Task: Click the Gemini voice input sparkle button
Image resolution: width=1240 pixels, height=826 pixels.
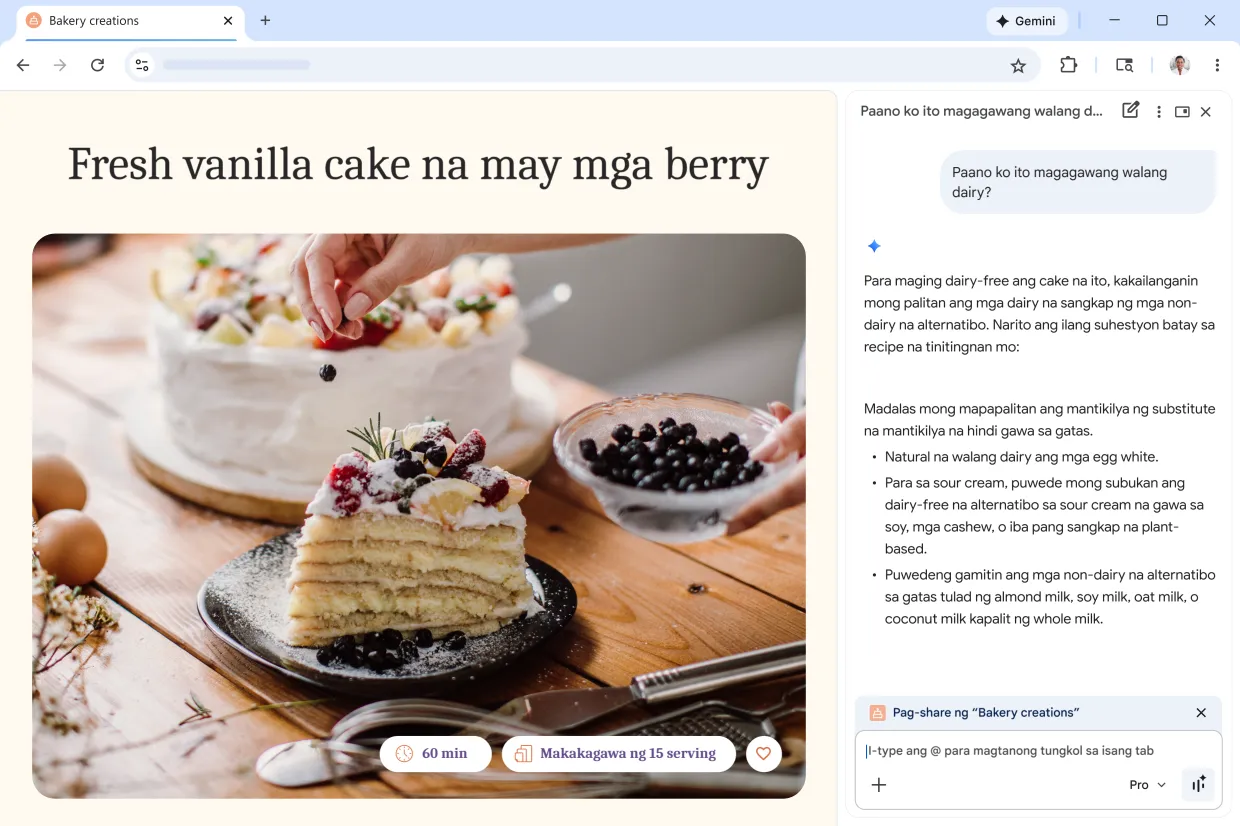Action: pyautogui.click(x=1197, y=785)
